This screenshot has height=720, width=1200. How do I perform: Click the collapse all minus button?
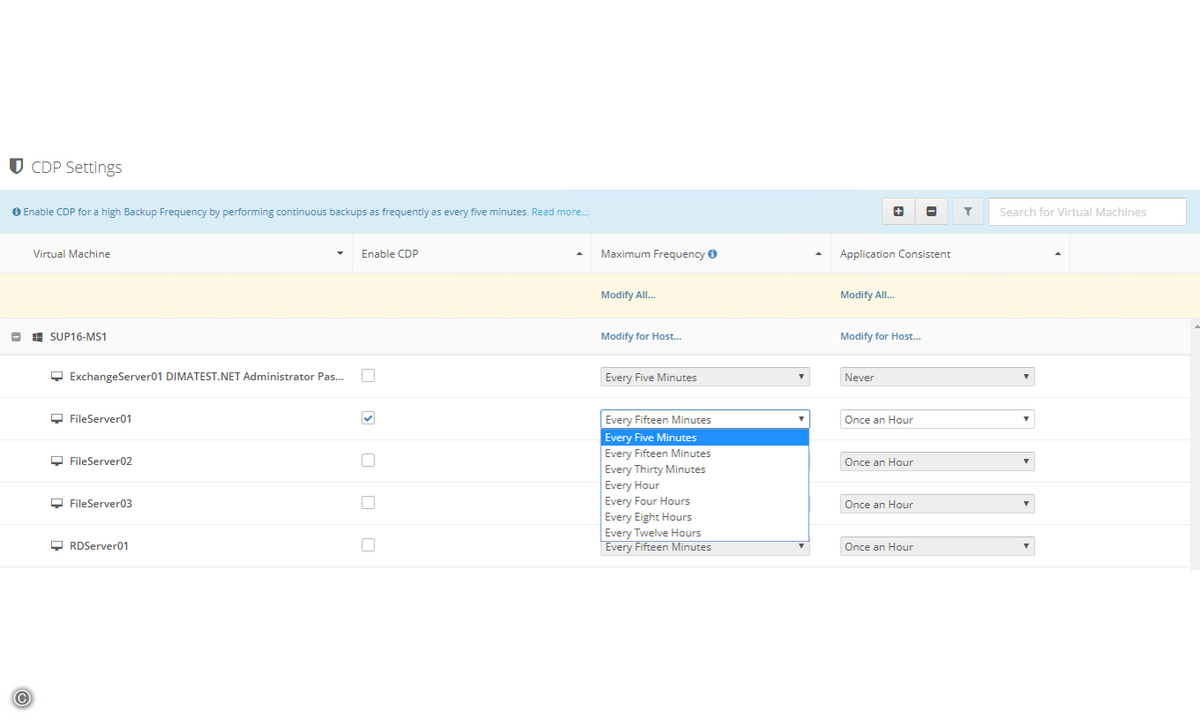931,211
